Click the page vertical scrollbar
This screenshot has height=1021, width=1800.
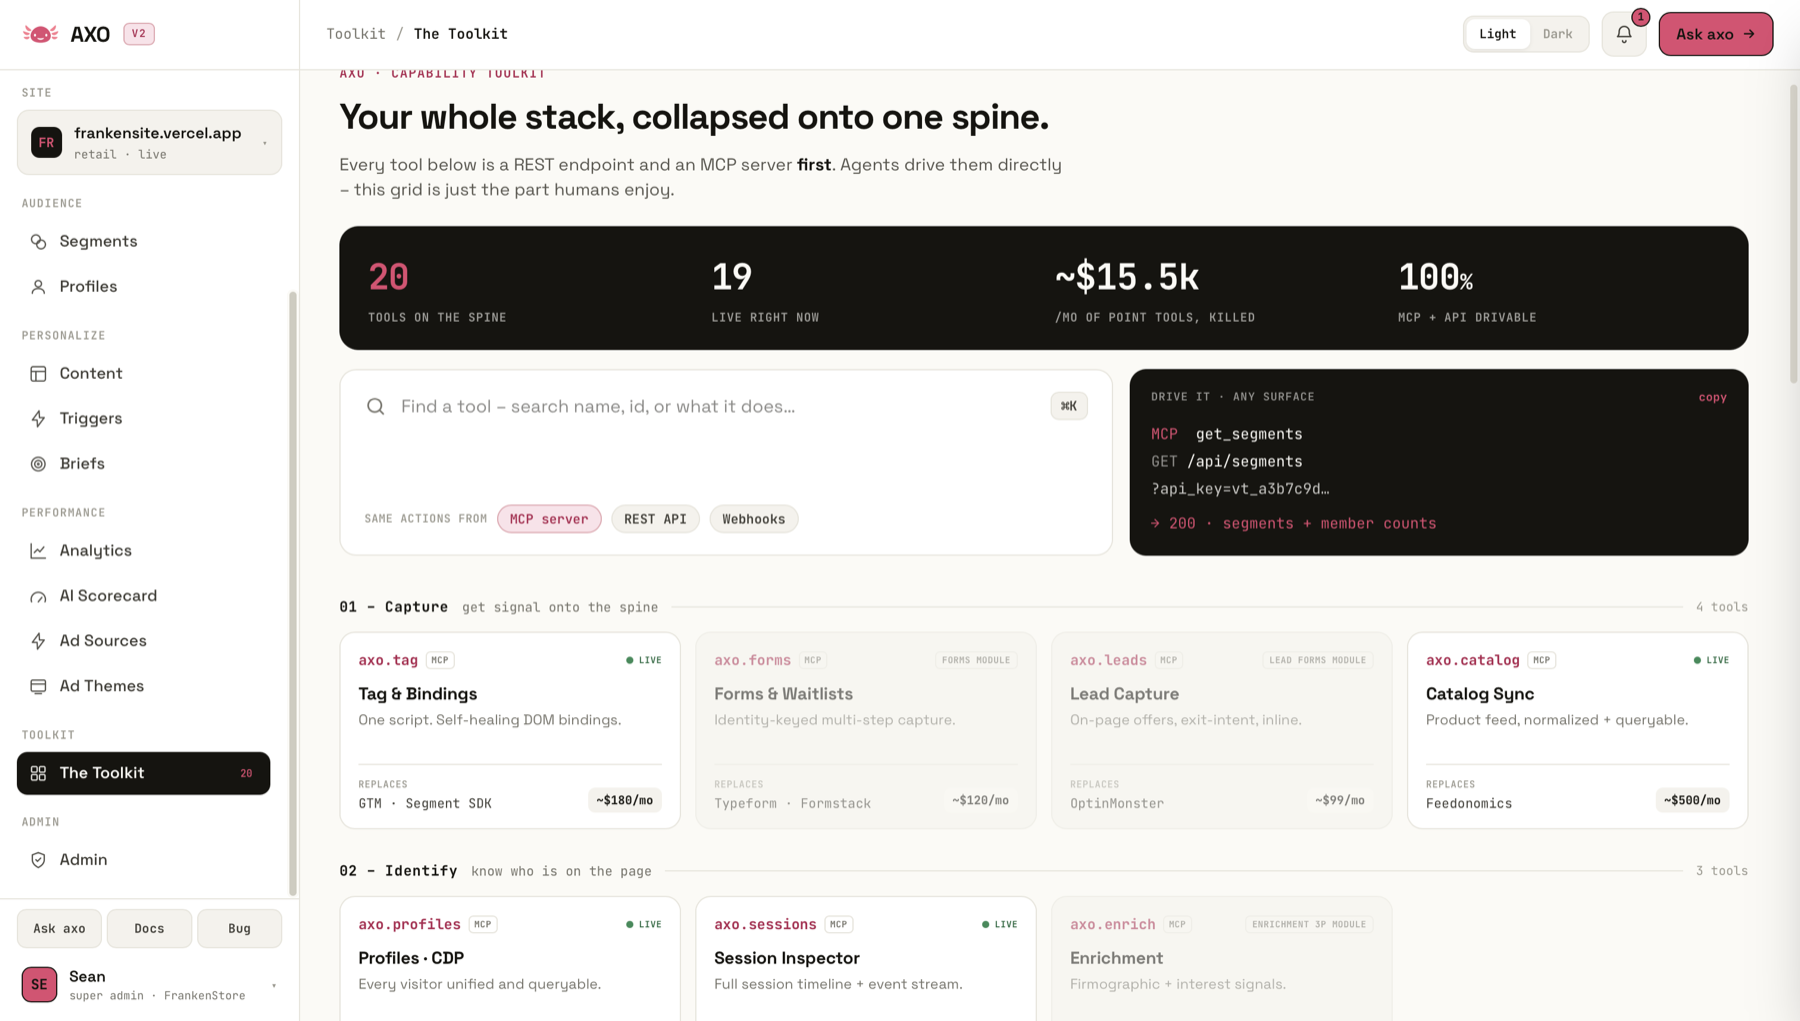tap(1793, 235)
